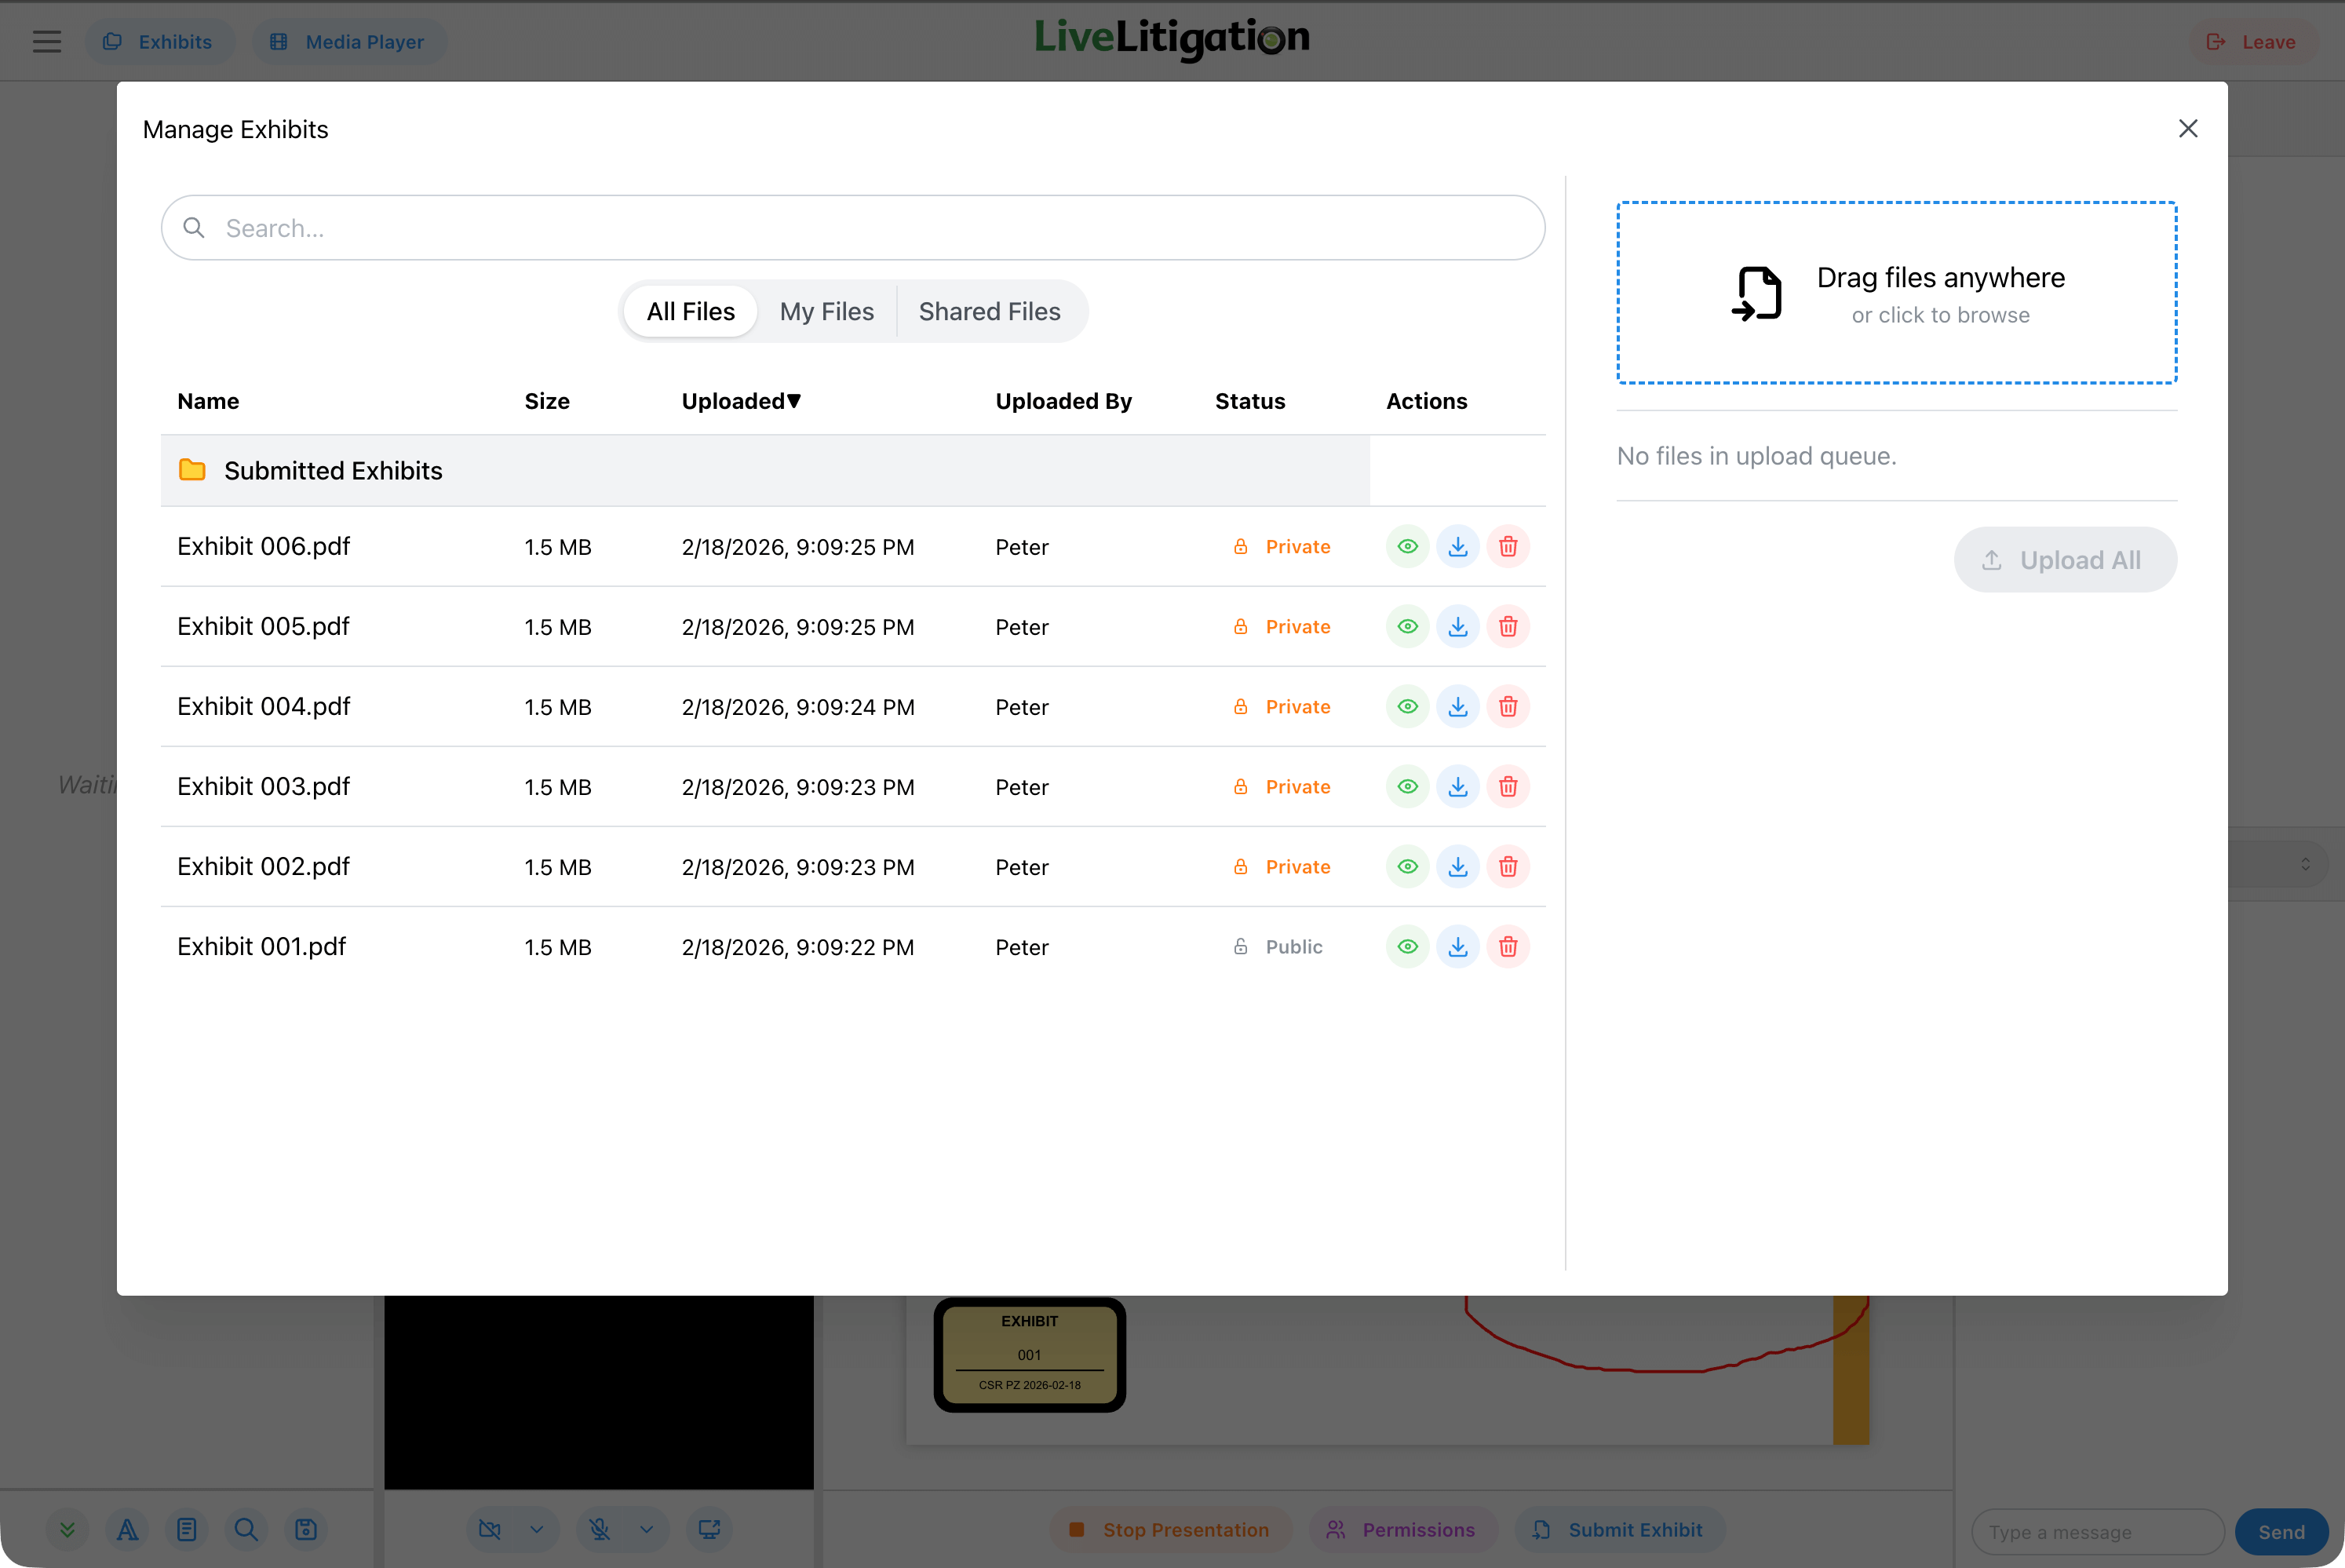This screenshot has height=1568, width=2345.
Task: Sort files by Name column header
Action: [x=208, y=401]
